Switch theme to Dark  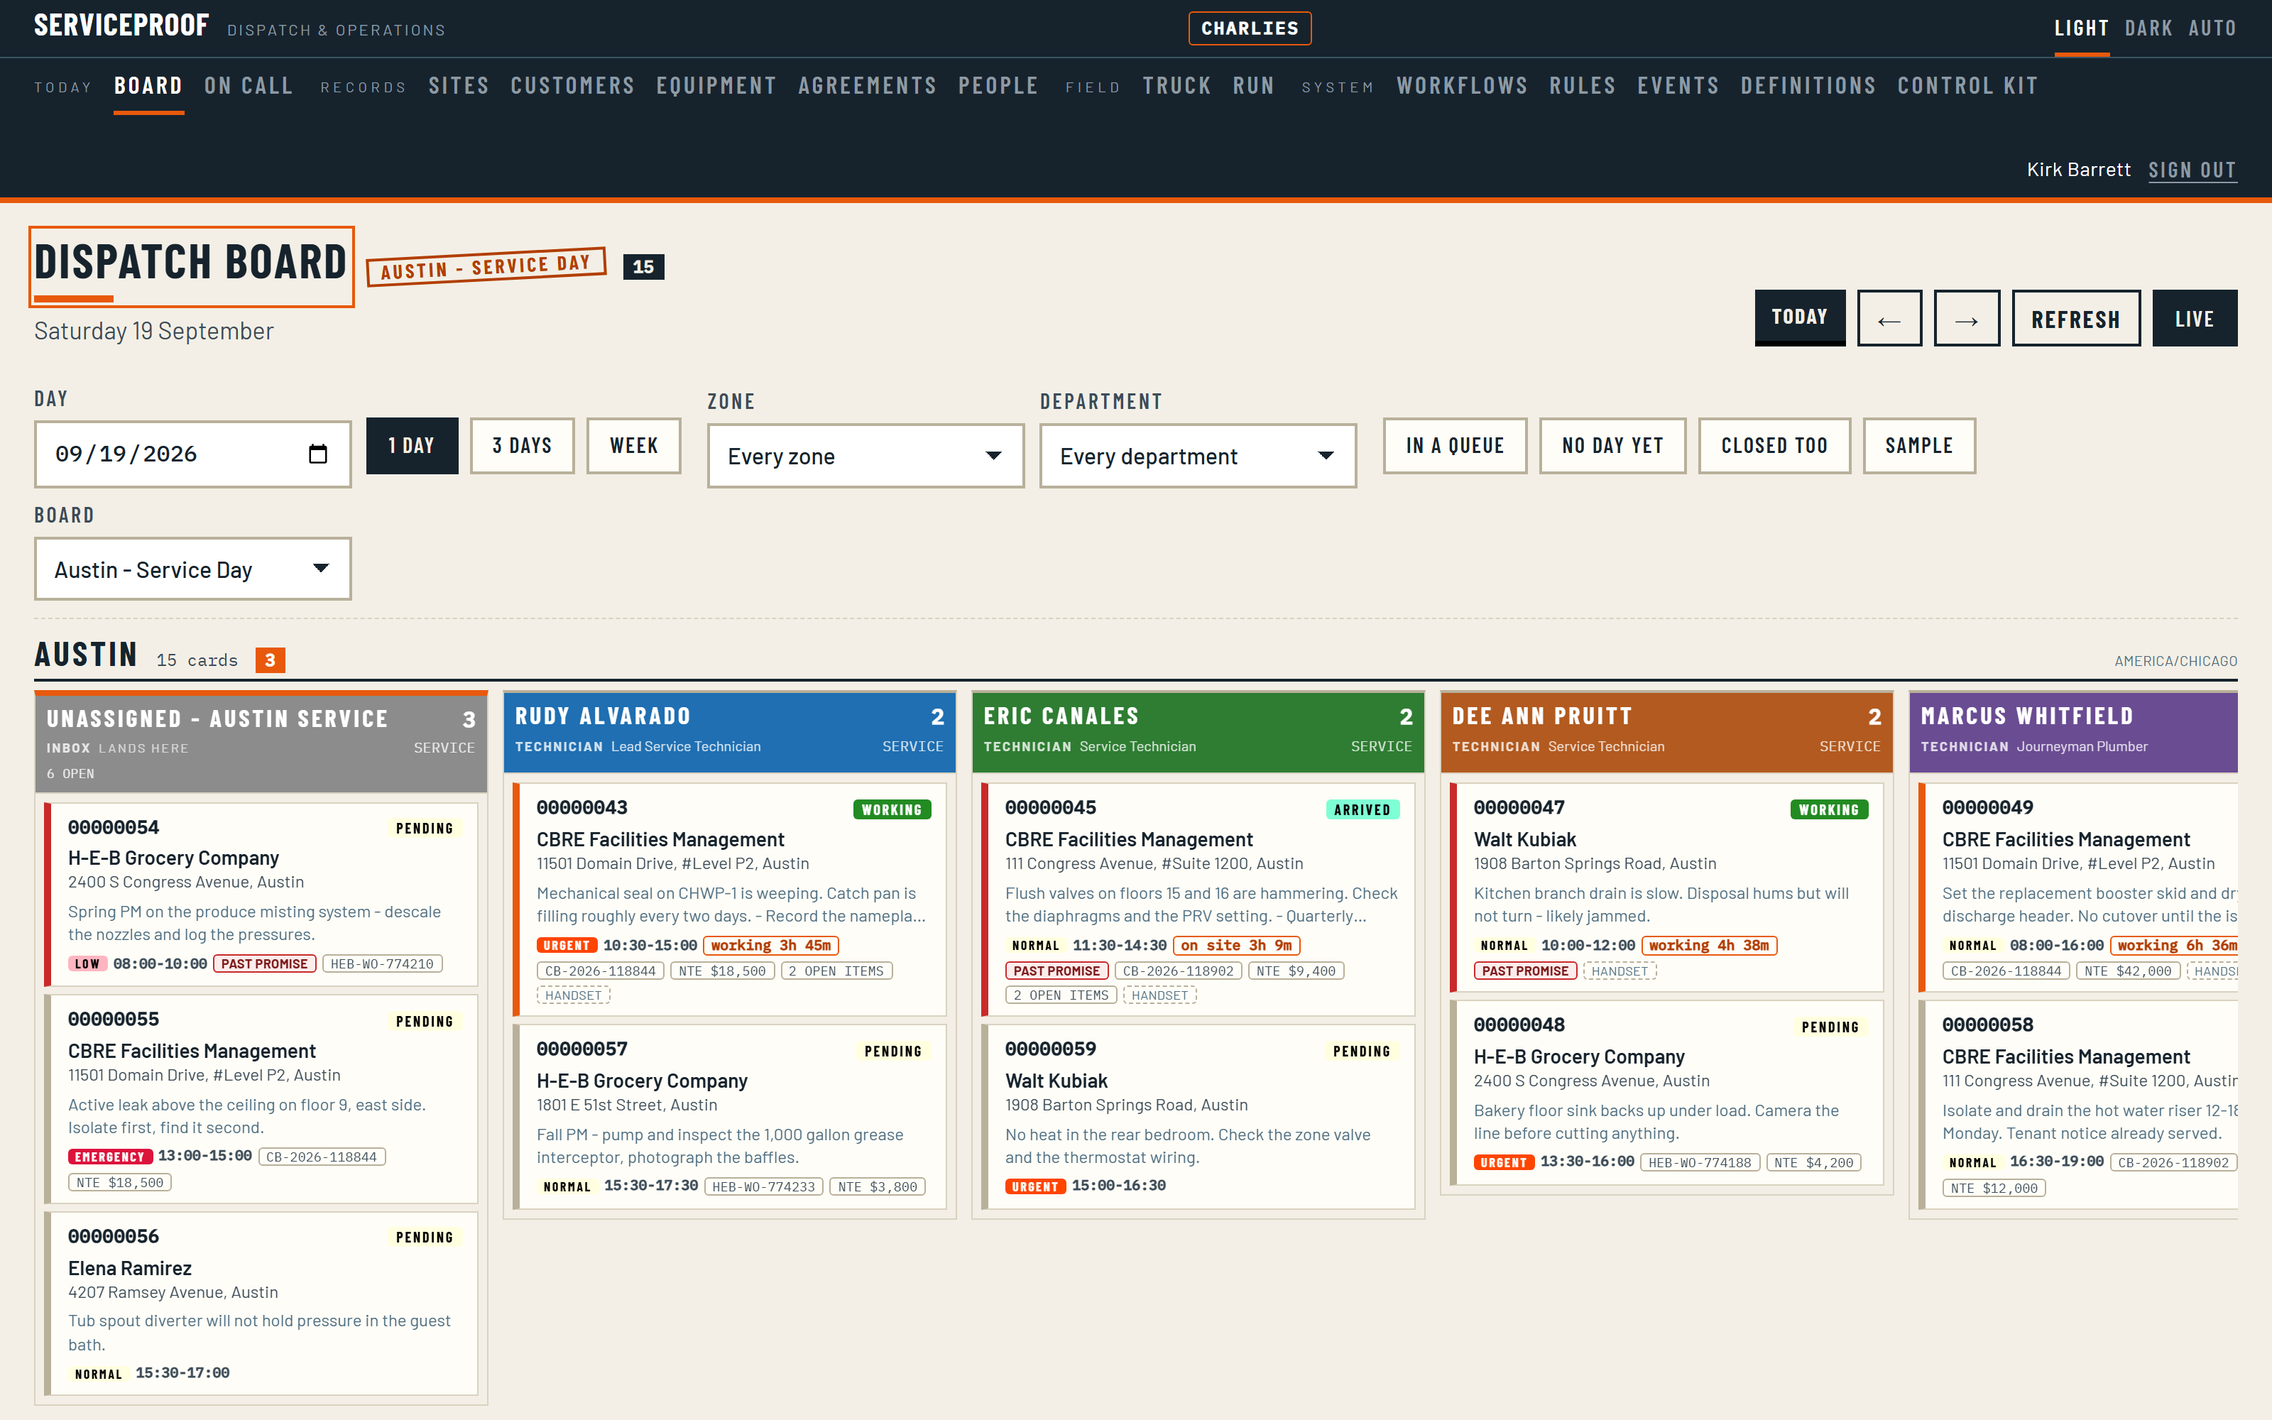[x=2148, y=28]
